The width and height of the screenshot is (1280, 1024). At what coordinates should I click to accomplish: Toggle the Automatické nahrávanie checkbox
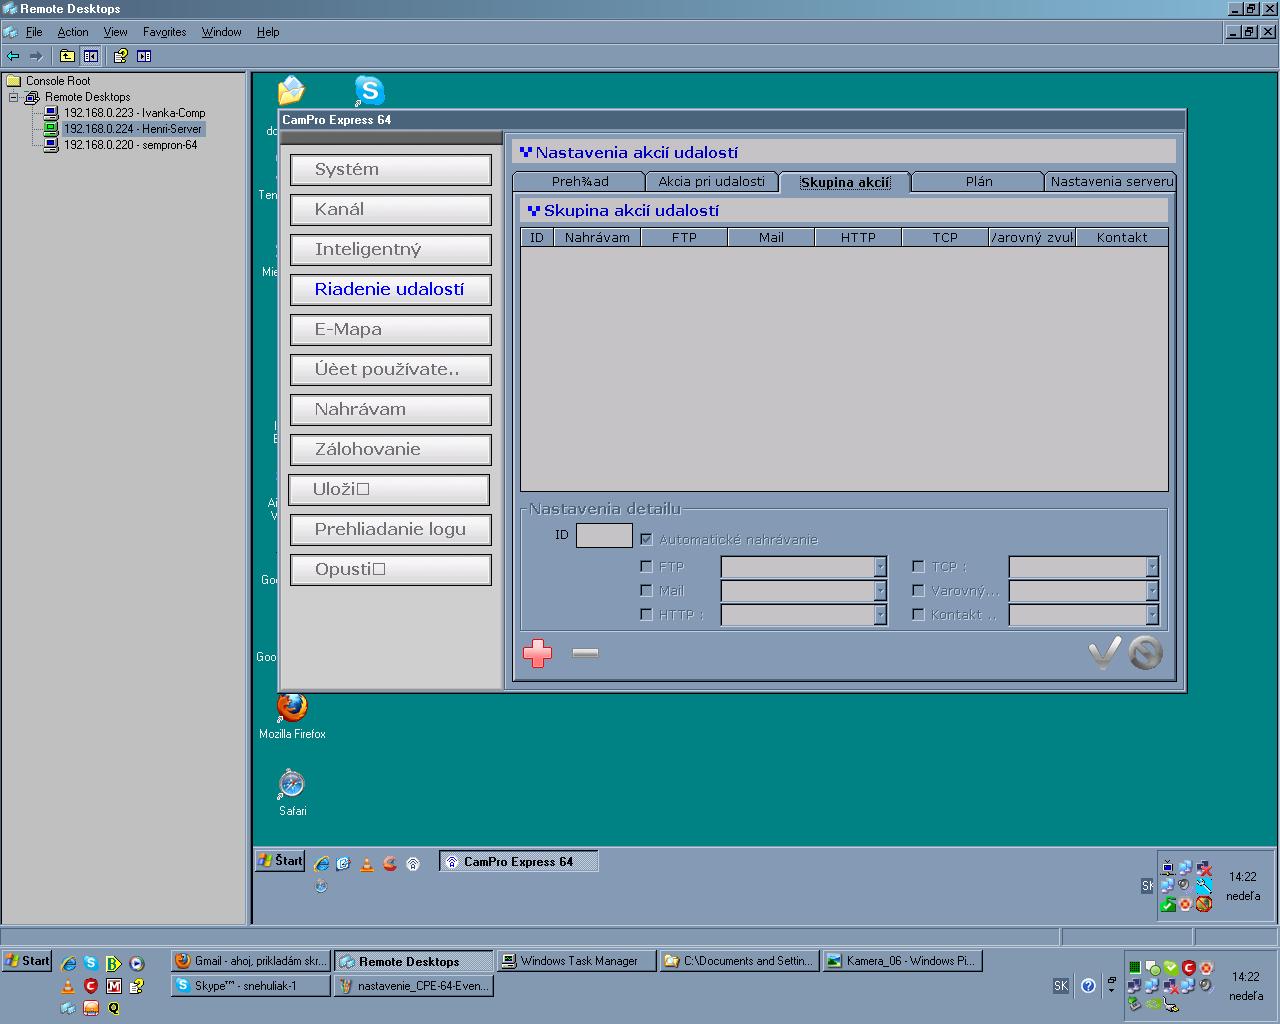point(646,539)
